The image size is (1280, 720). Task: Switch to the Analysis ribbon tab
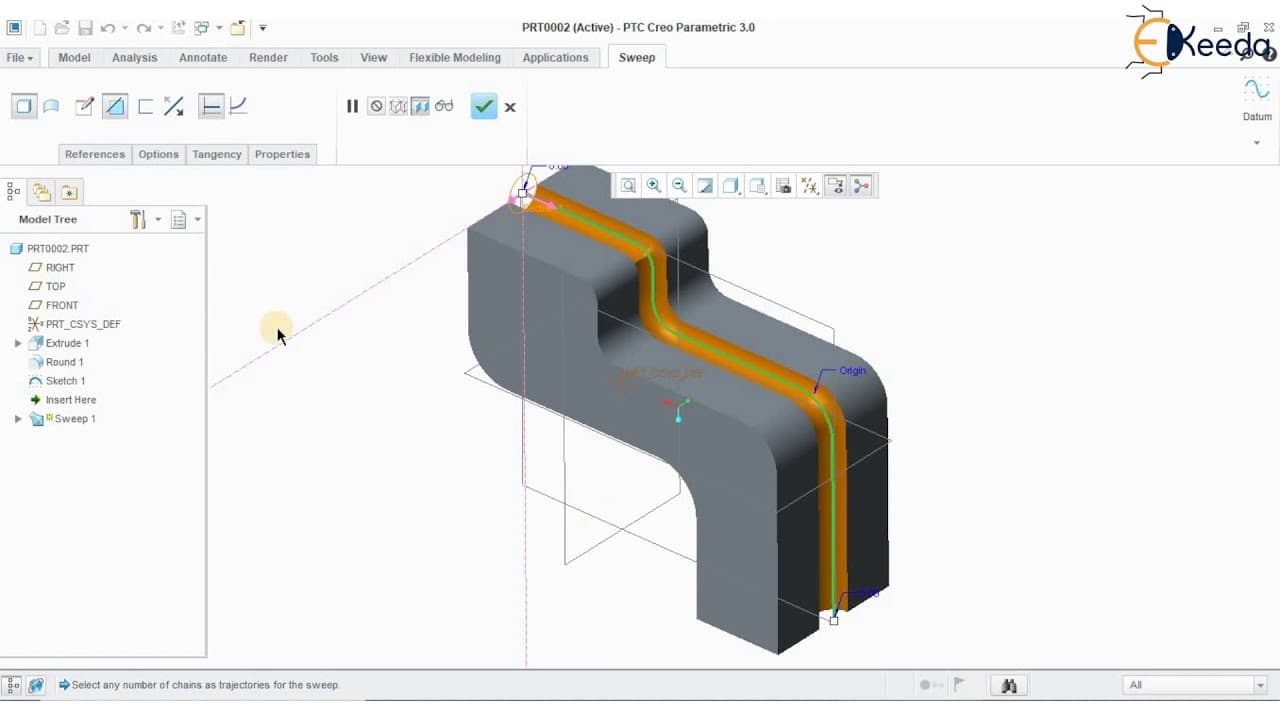(x=135, y=58)
